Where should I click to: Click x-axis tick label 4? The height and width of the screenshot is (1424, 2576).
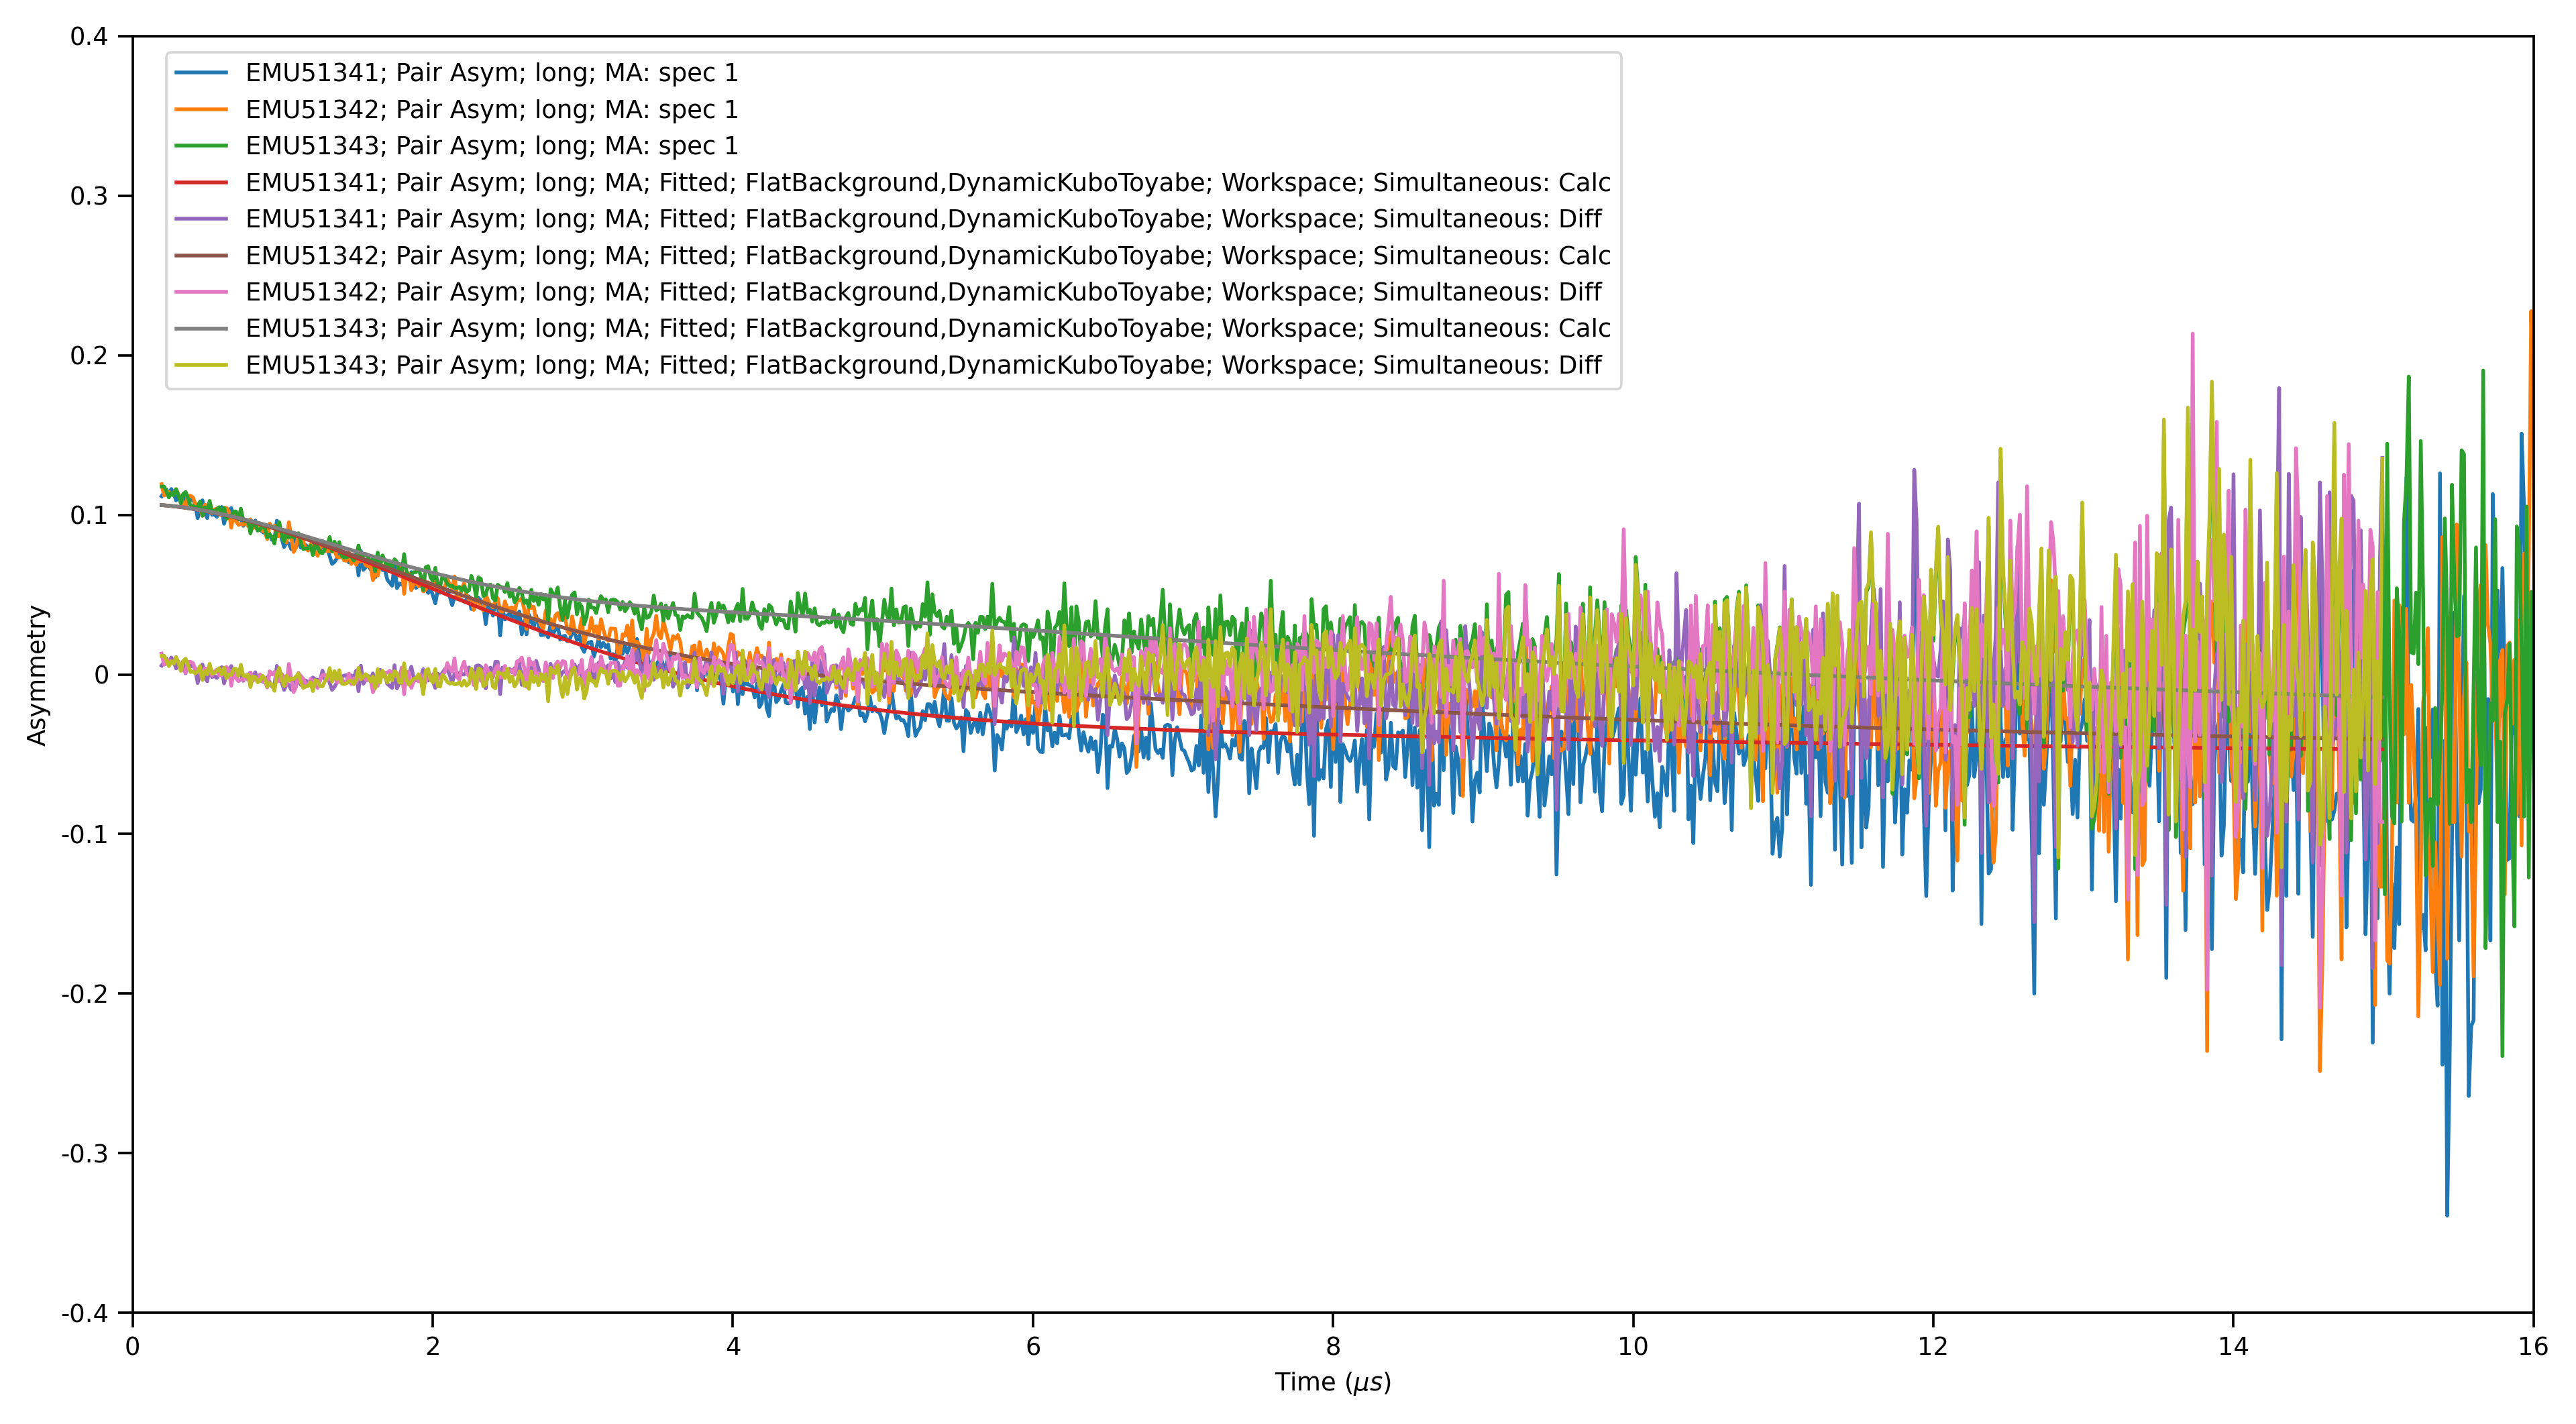(733, 1346)
